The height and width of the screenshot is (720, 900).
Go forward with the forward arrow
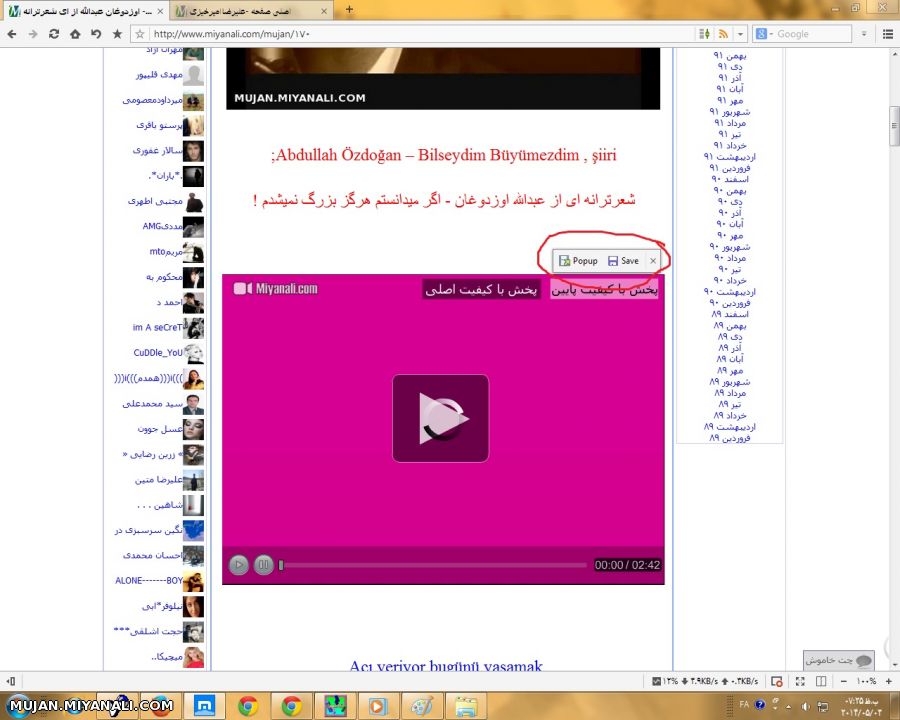point(33,34)
